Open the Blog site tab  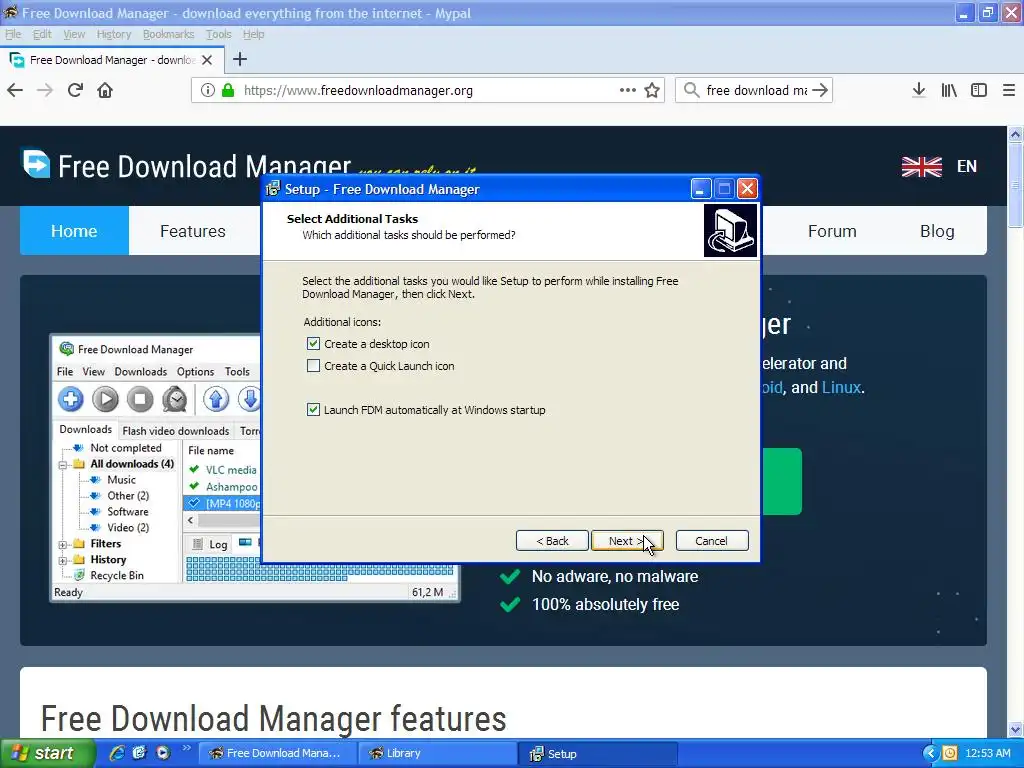pos(937,231)
